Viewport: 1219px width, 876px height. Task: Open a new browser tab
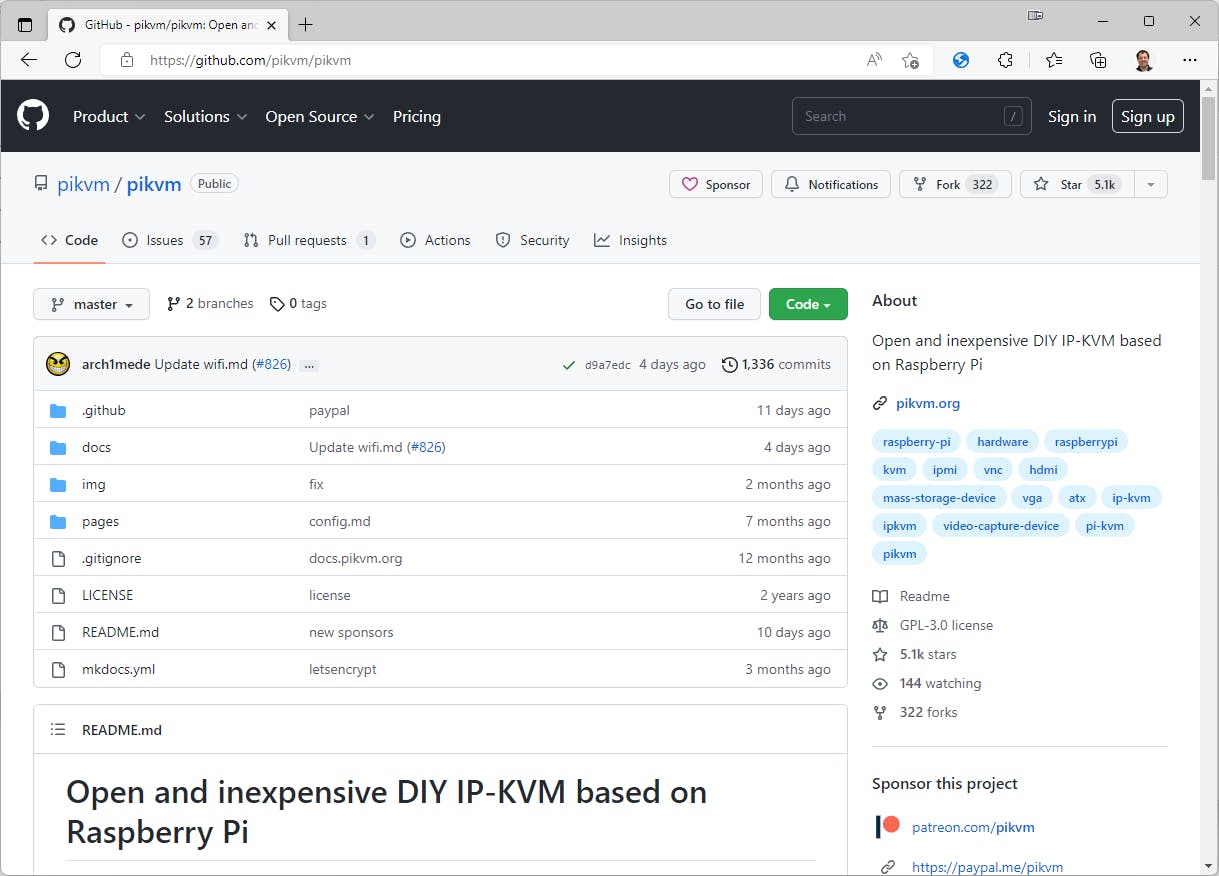click(x=306, y=24)
